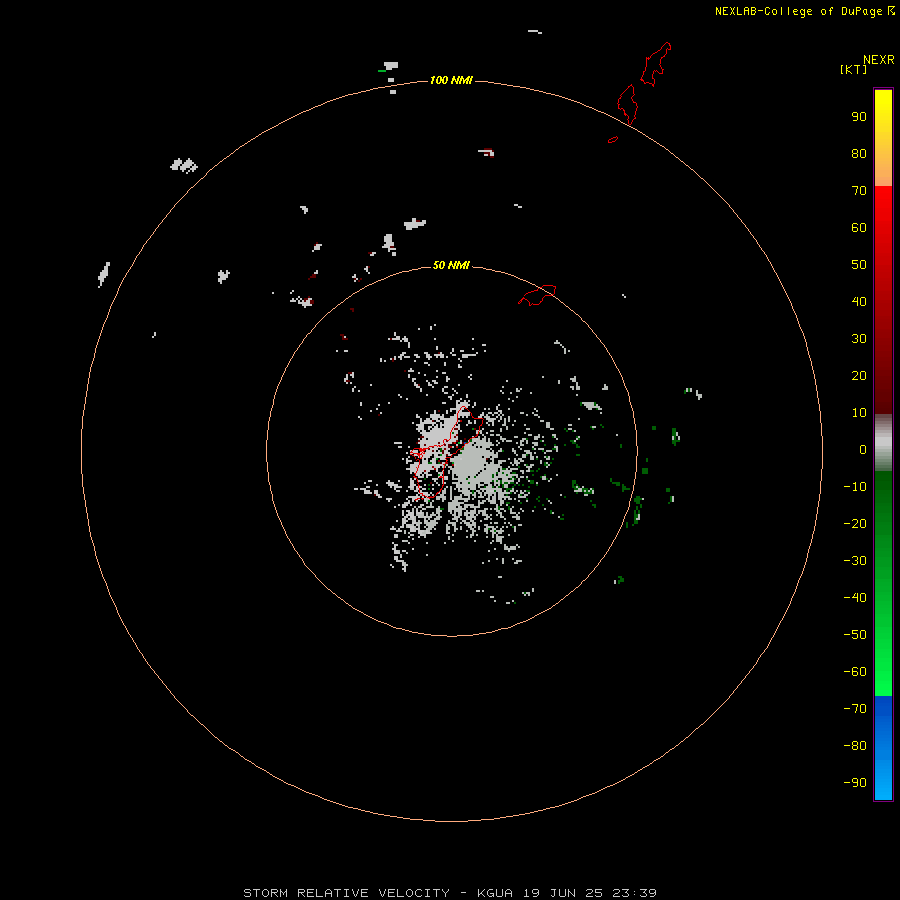Click the 90 knot value on the scale
Screen dimensions: 900x900
859,117
